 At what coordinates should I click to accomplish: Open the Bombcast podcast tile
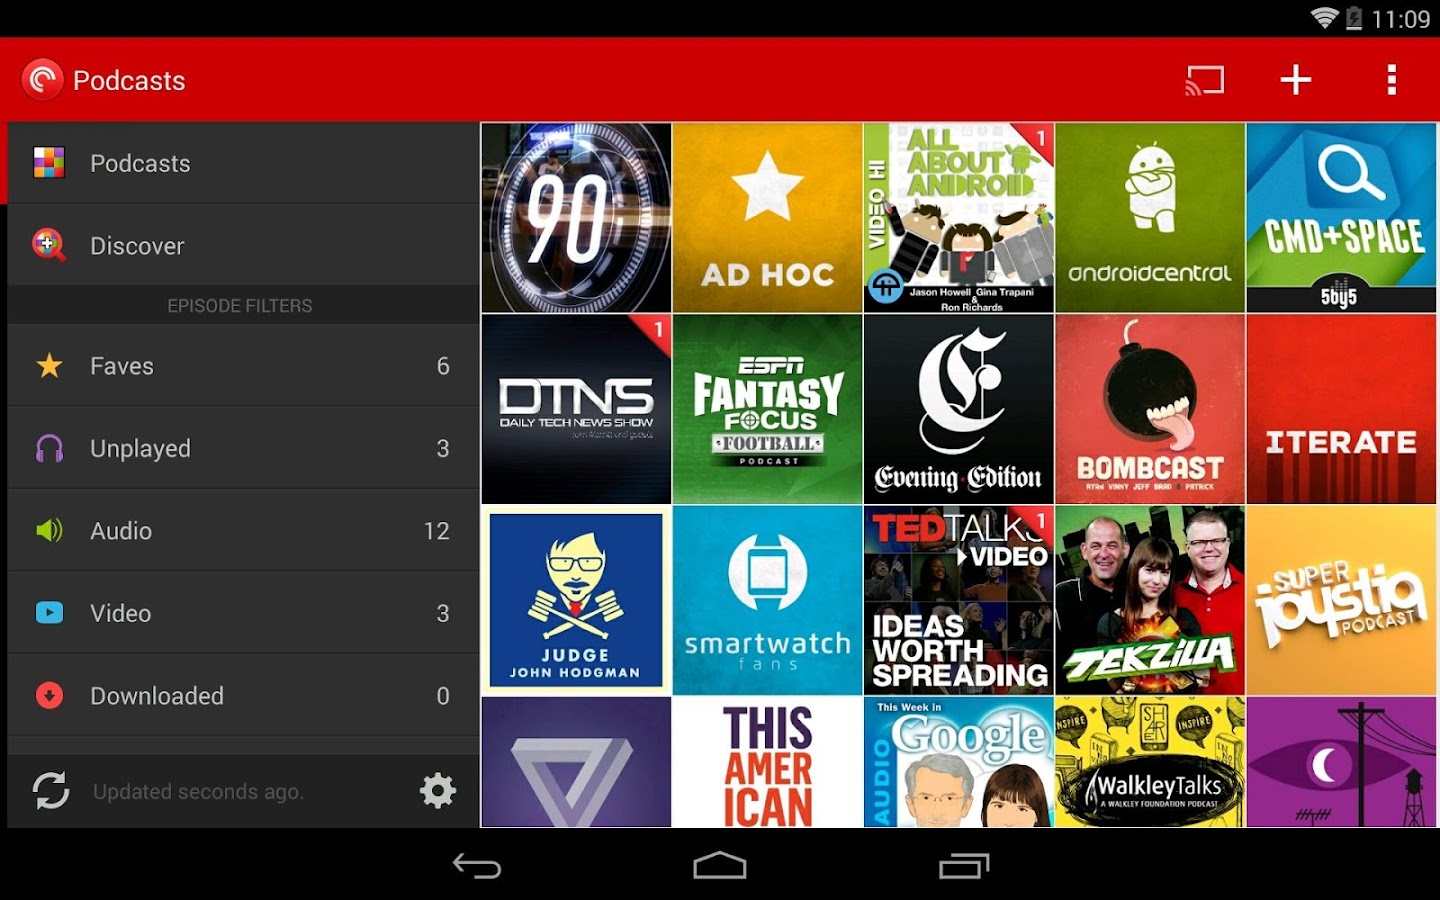point(1150,409)
